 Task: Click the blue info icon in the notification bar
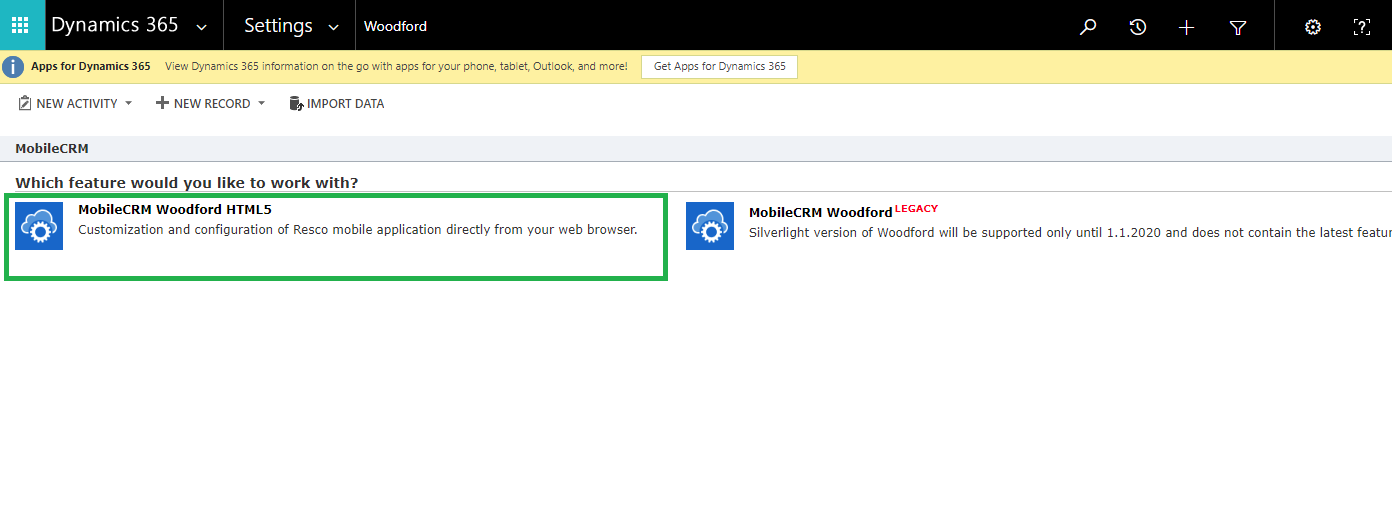(13, 67)
